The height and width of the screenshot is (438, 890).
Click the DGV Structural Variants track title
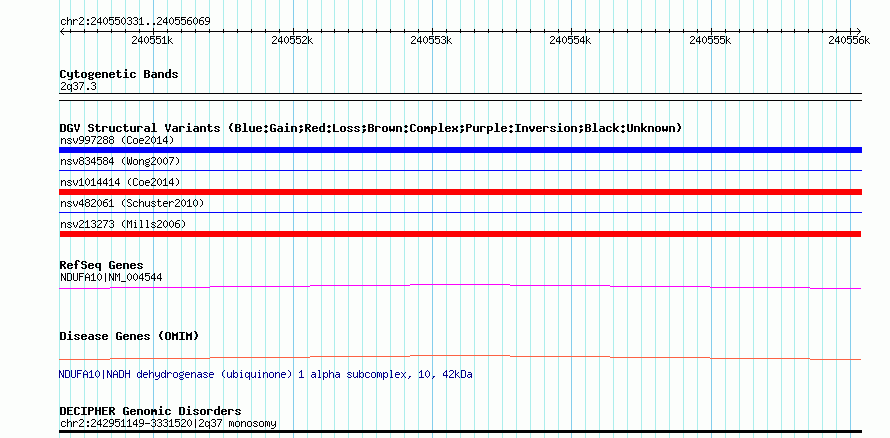pyautogui.click(x=371, y=128)
